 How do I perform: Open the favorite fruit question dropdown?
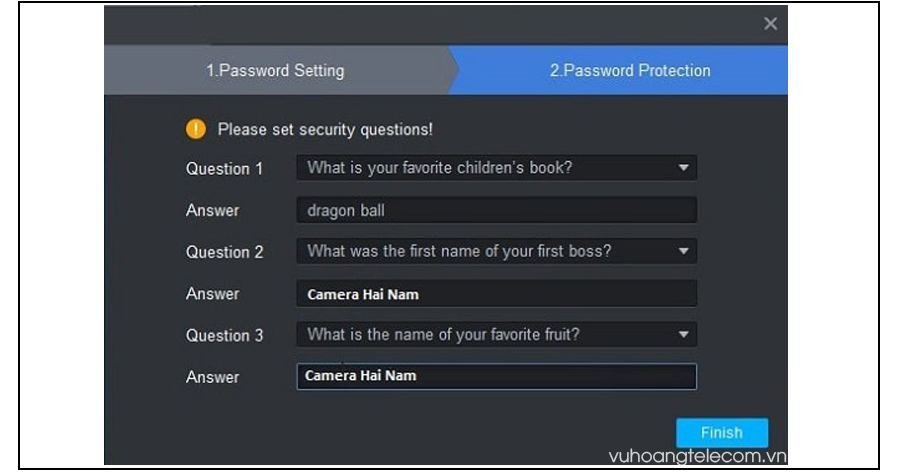490,335
